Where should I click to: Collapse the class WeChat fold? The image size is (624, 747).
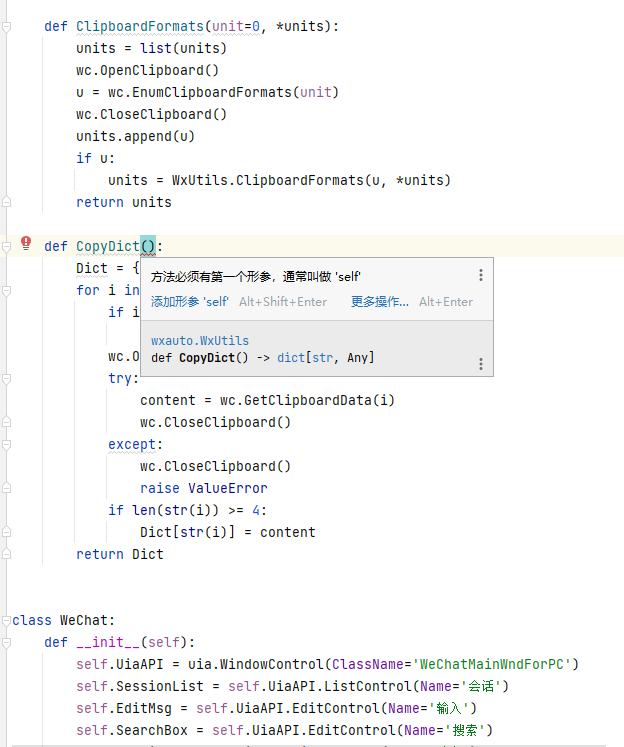click(6, 620)
